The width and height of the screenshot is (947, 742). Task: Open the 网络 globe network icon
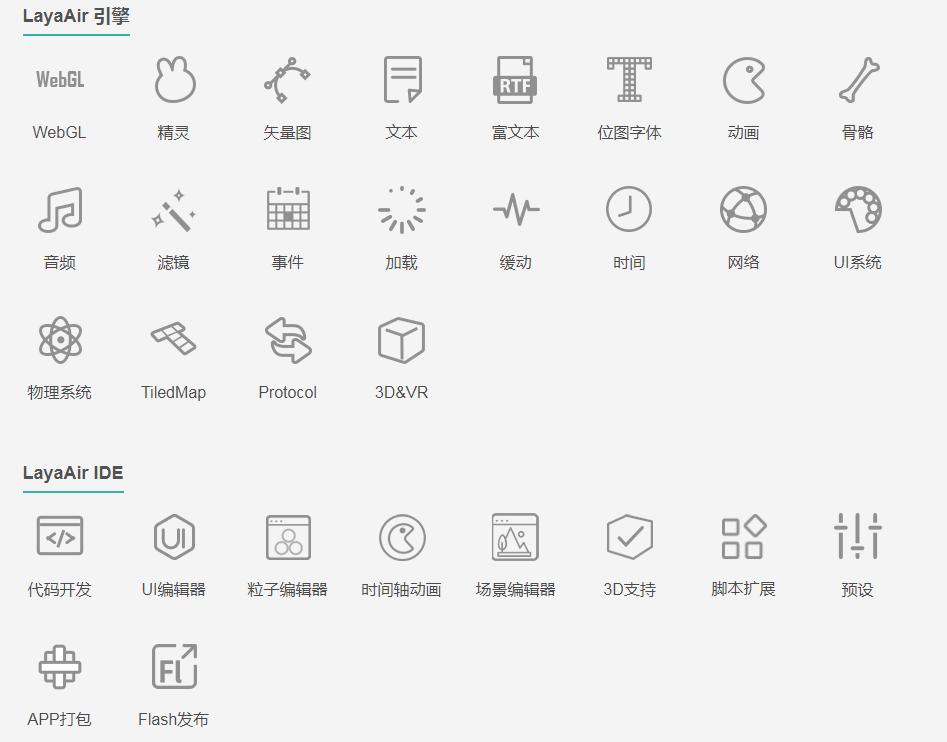(x=743, y=209)
